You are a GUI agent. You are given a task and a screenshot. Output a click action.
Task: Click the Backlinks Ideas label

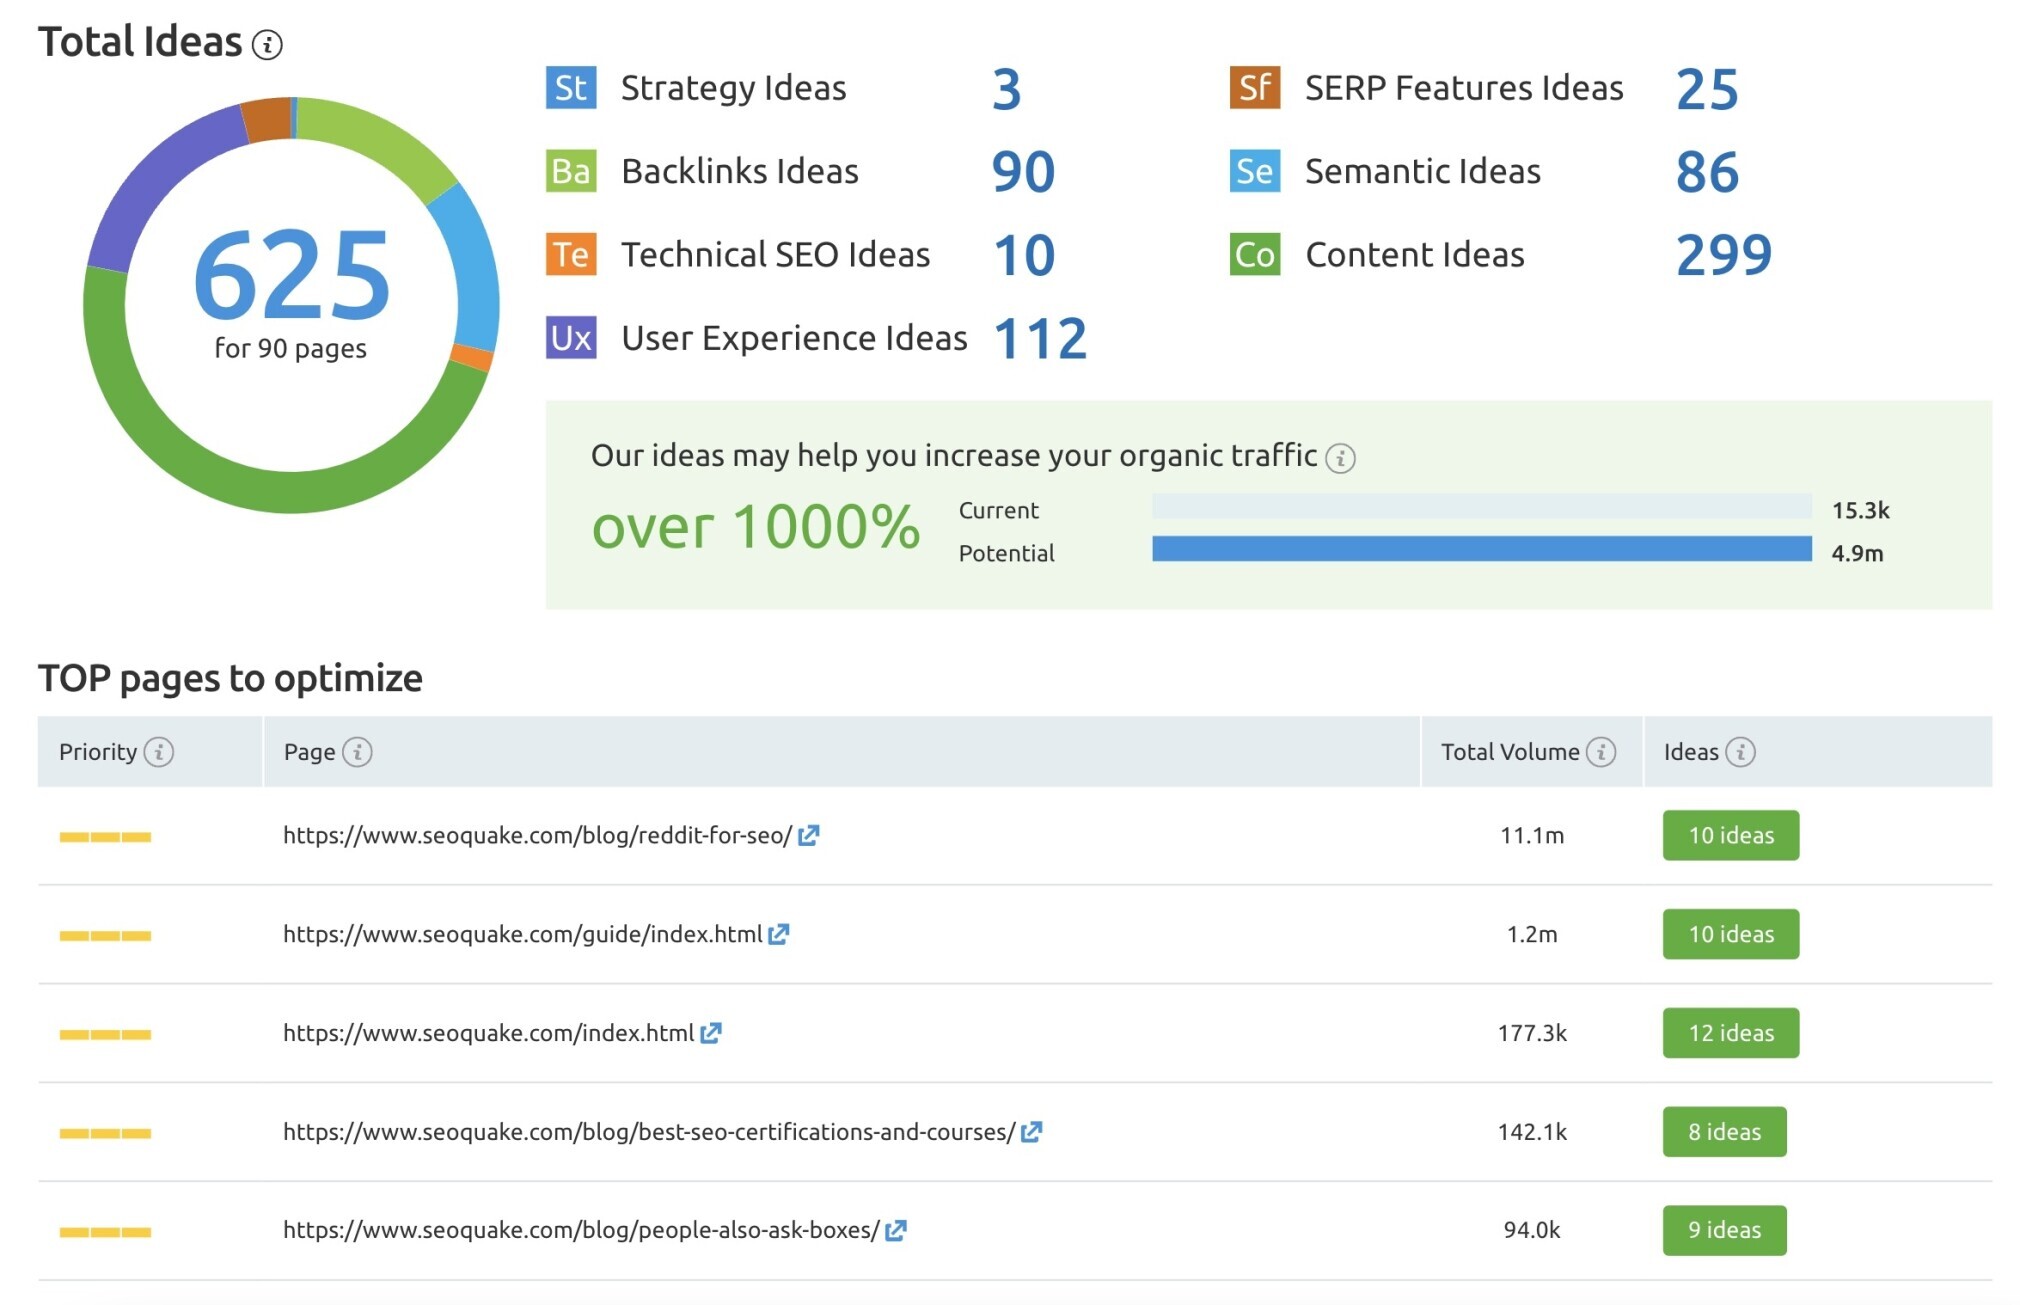tap(740, 172)
